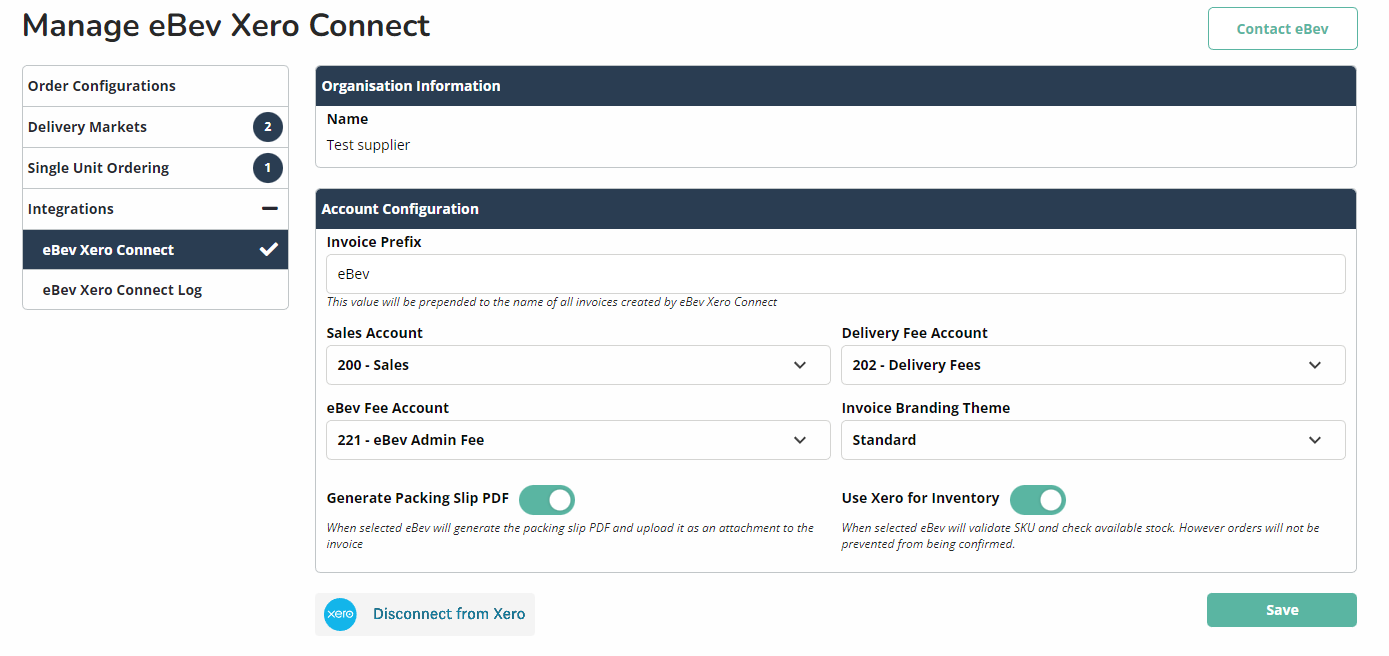Viewport: 1389px width, 656px height.
Task: Open the Delivery Fee Account dropdown
Action: pyautogui.click(x=1093, y=365)
